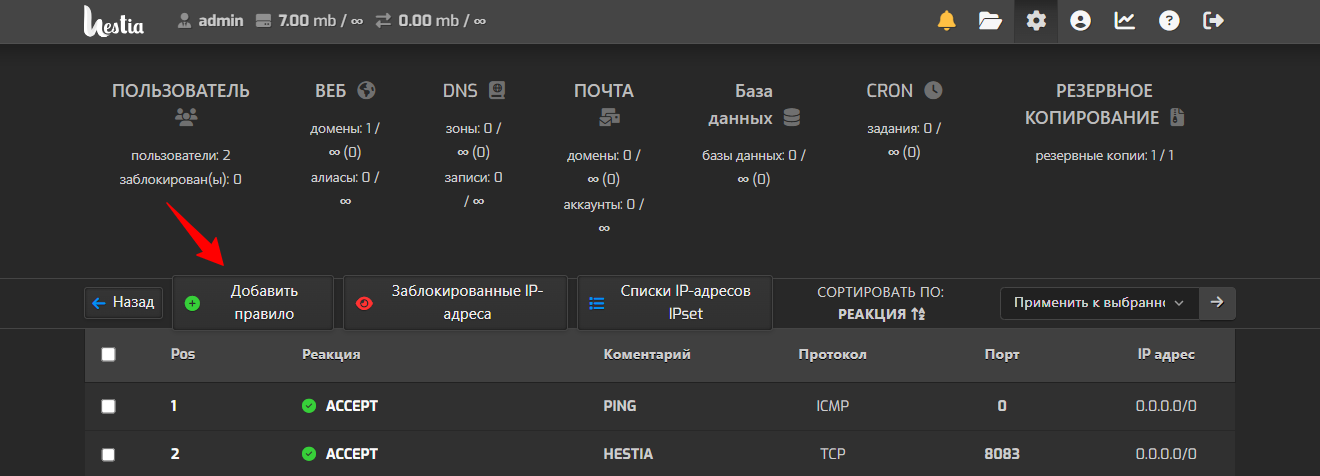Open server settings gear icon
Viewport: 1320px width, 476px height.
click(1036, 20)
